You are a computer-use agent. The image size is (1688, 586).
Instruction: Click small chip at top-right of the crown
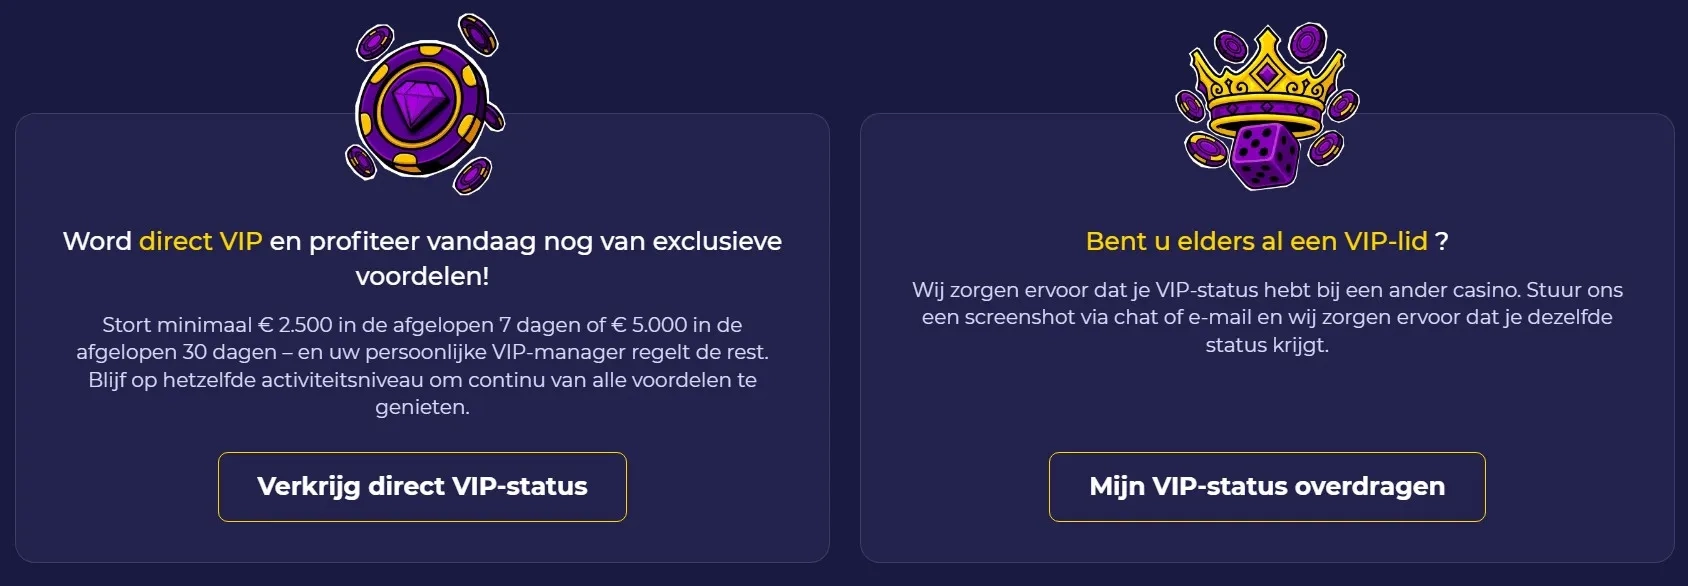1306,42
